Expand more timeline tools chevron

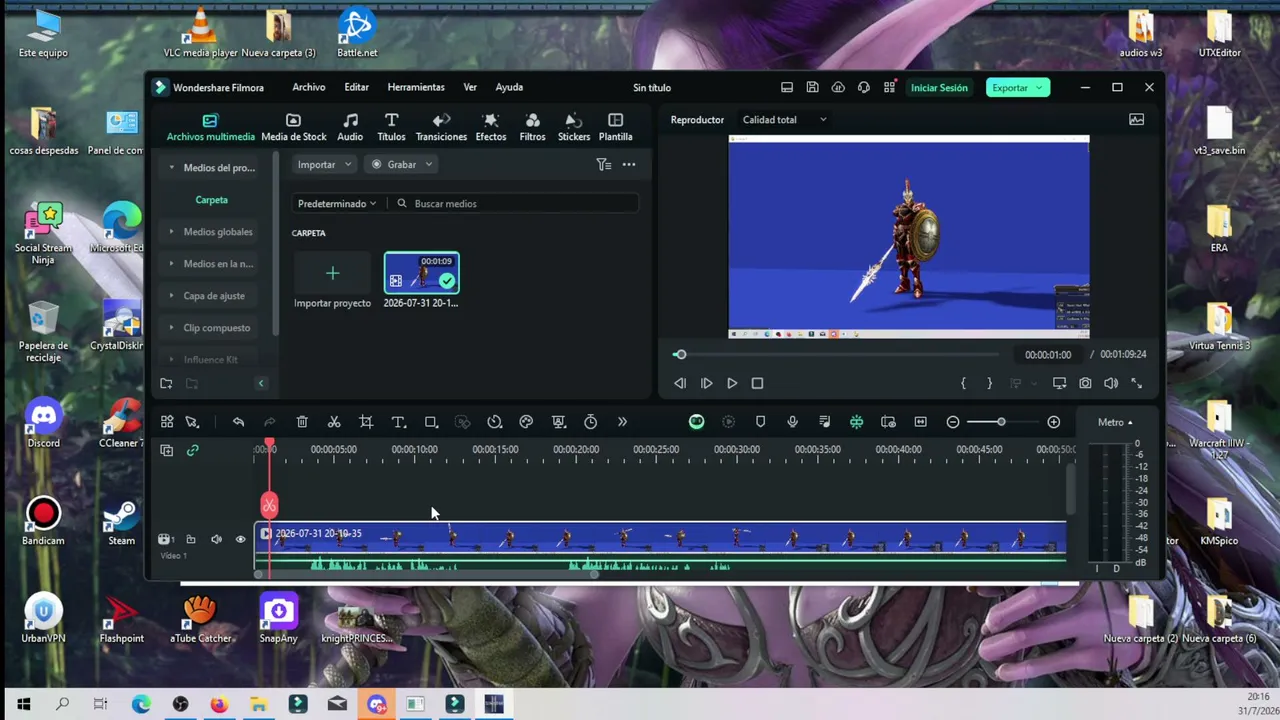tap(622, 422)
